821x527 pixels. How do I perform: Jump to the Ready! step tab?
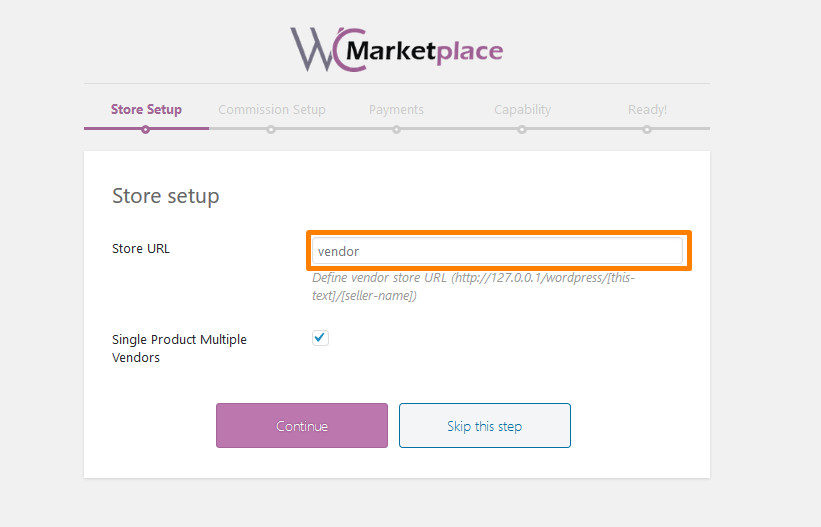pos(647,109)
